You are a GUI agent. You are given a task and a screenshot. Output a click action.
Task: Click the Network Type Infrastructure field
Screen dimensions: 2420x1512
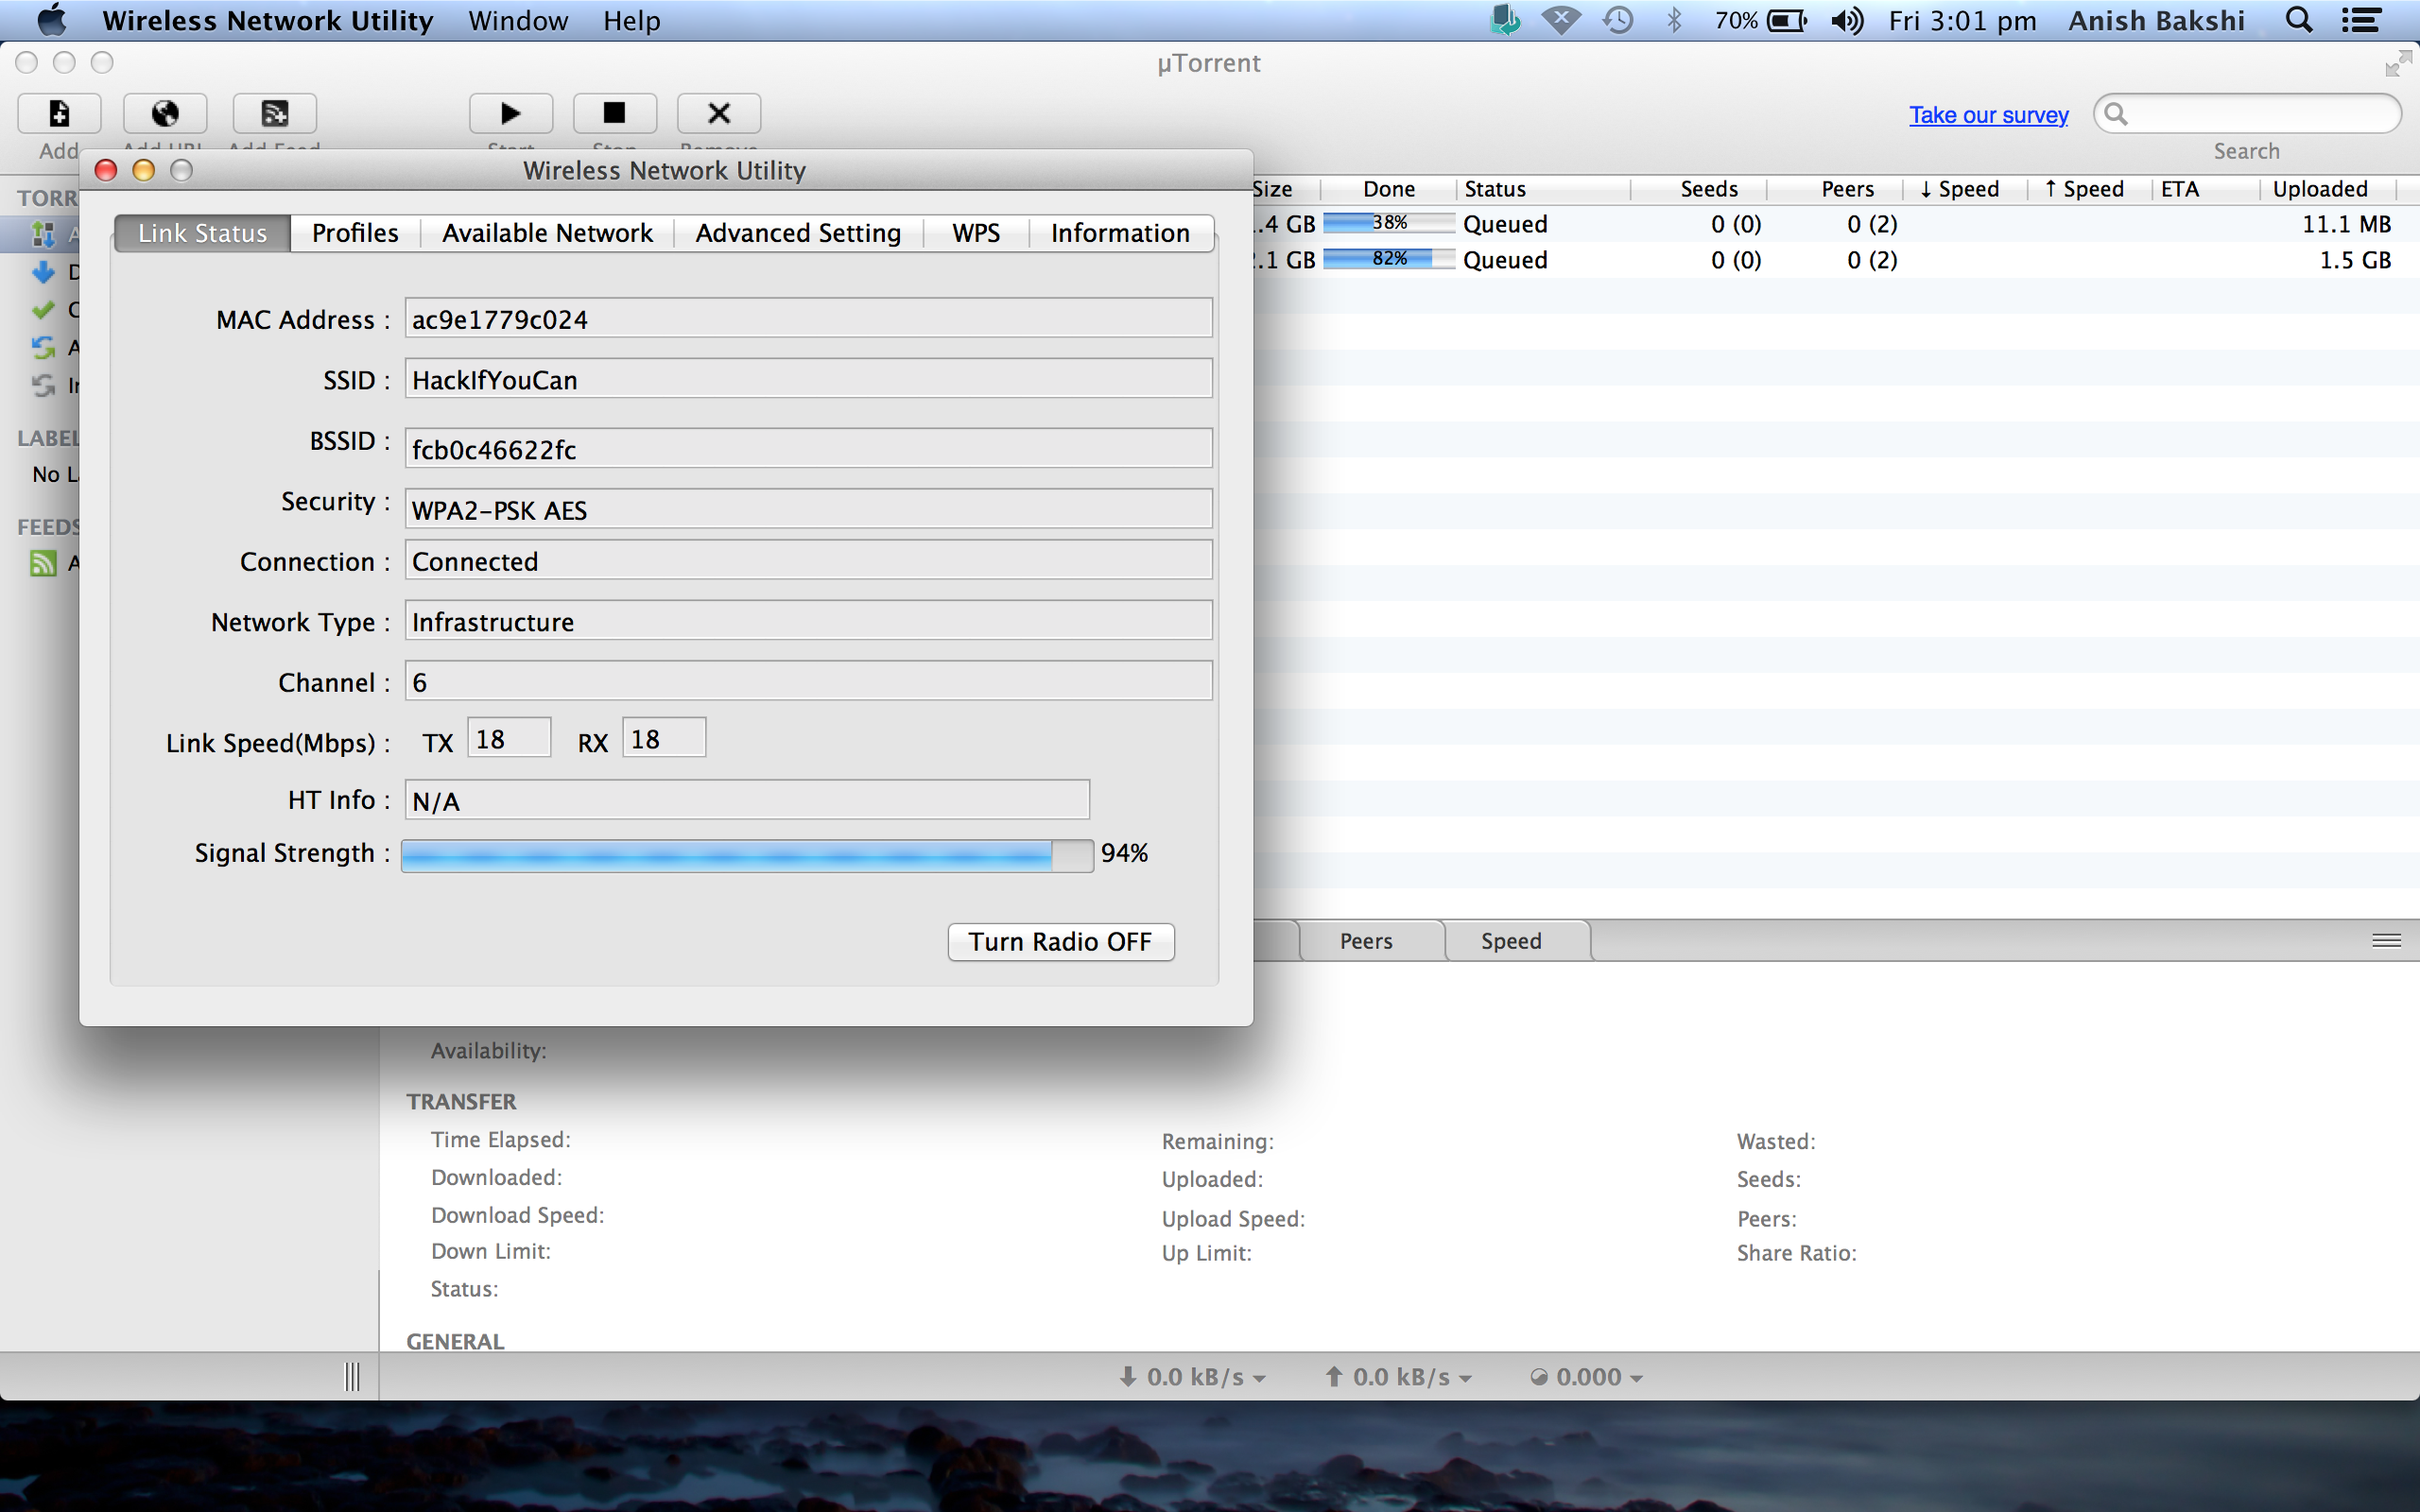808,621
